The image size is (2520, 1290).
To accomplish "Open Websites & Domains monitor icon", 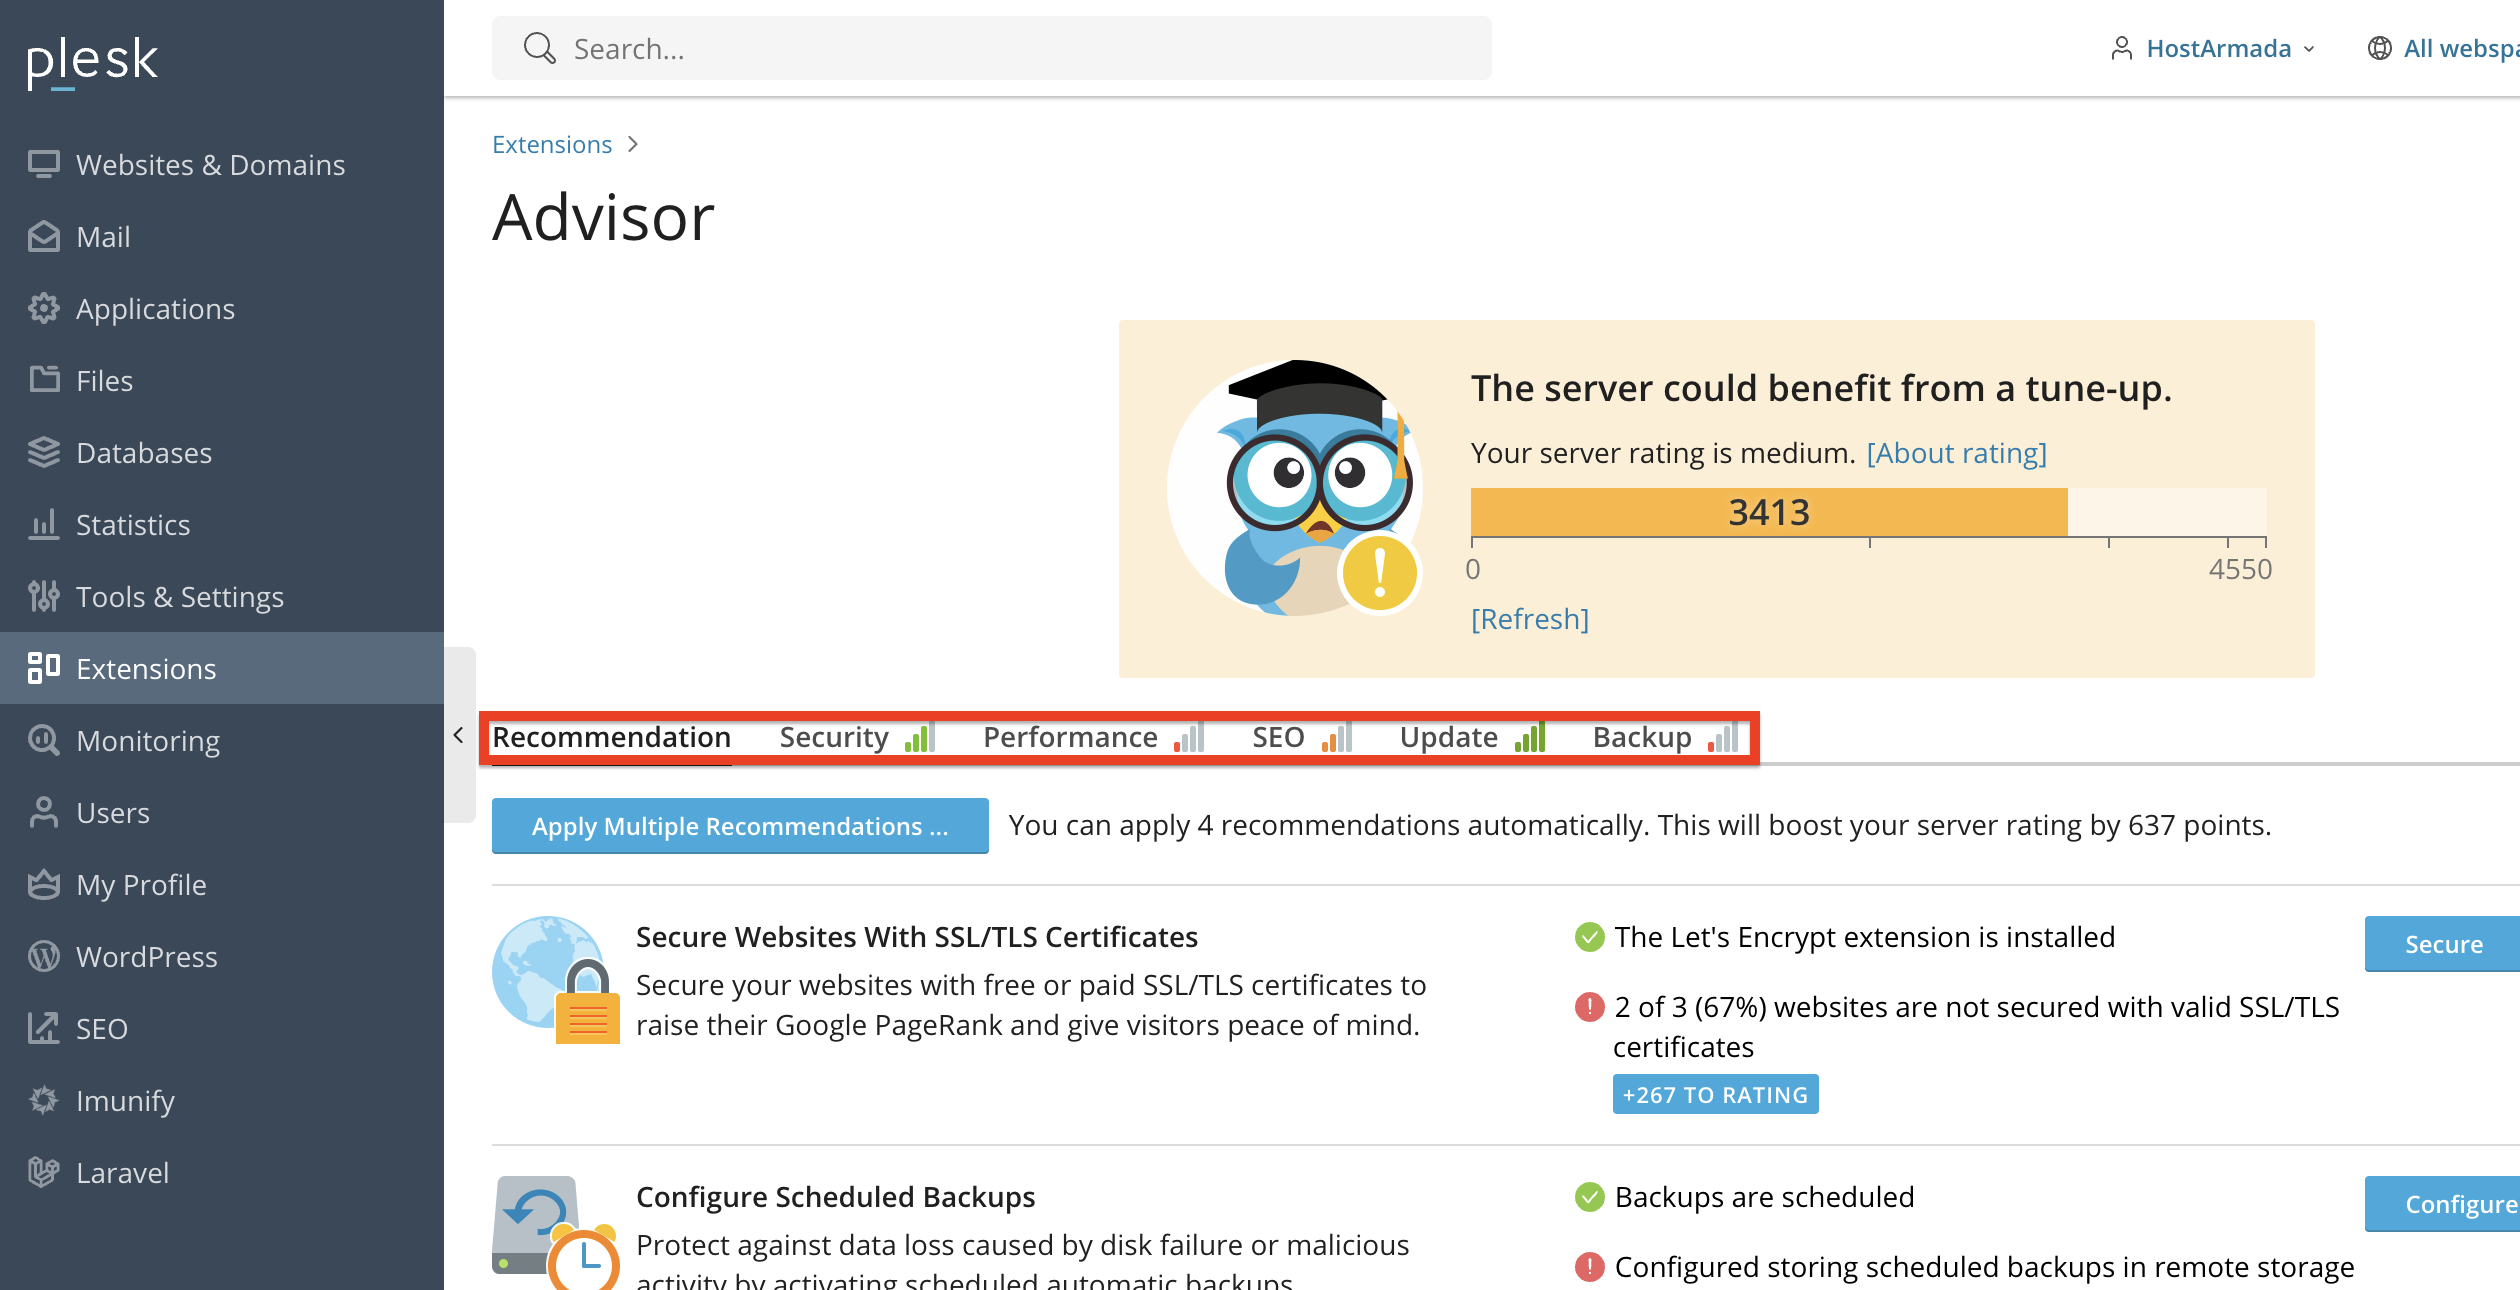I will pyautogui.click(x=44, y=164).
